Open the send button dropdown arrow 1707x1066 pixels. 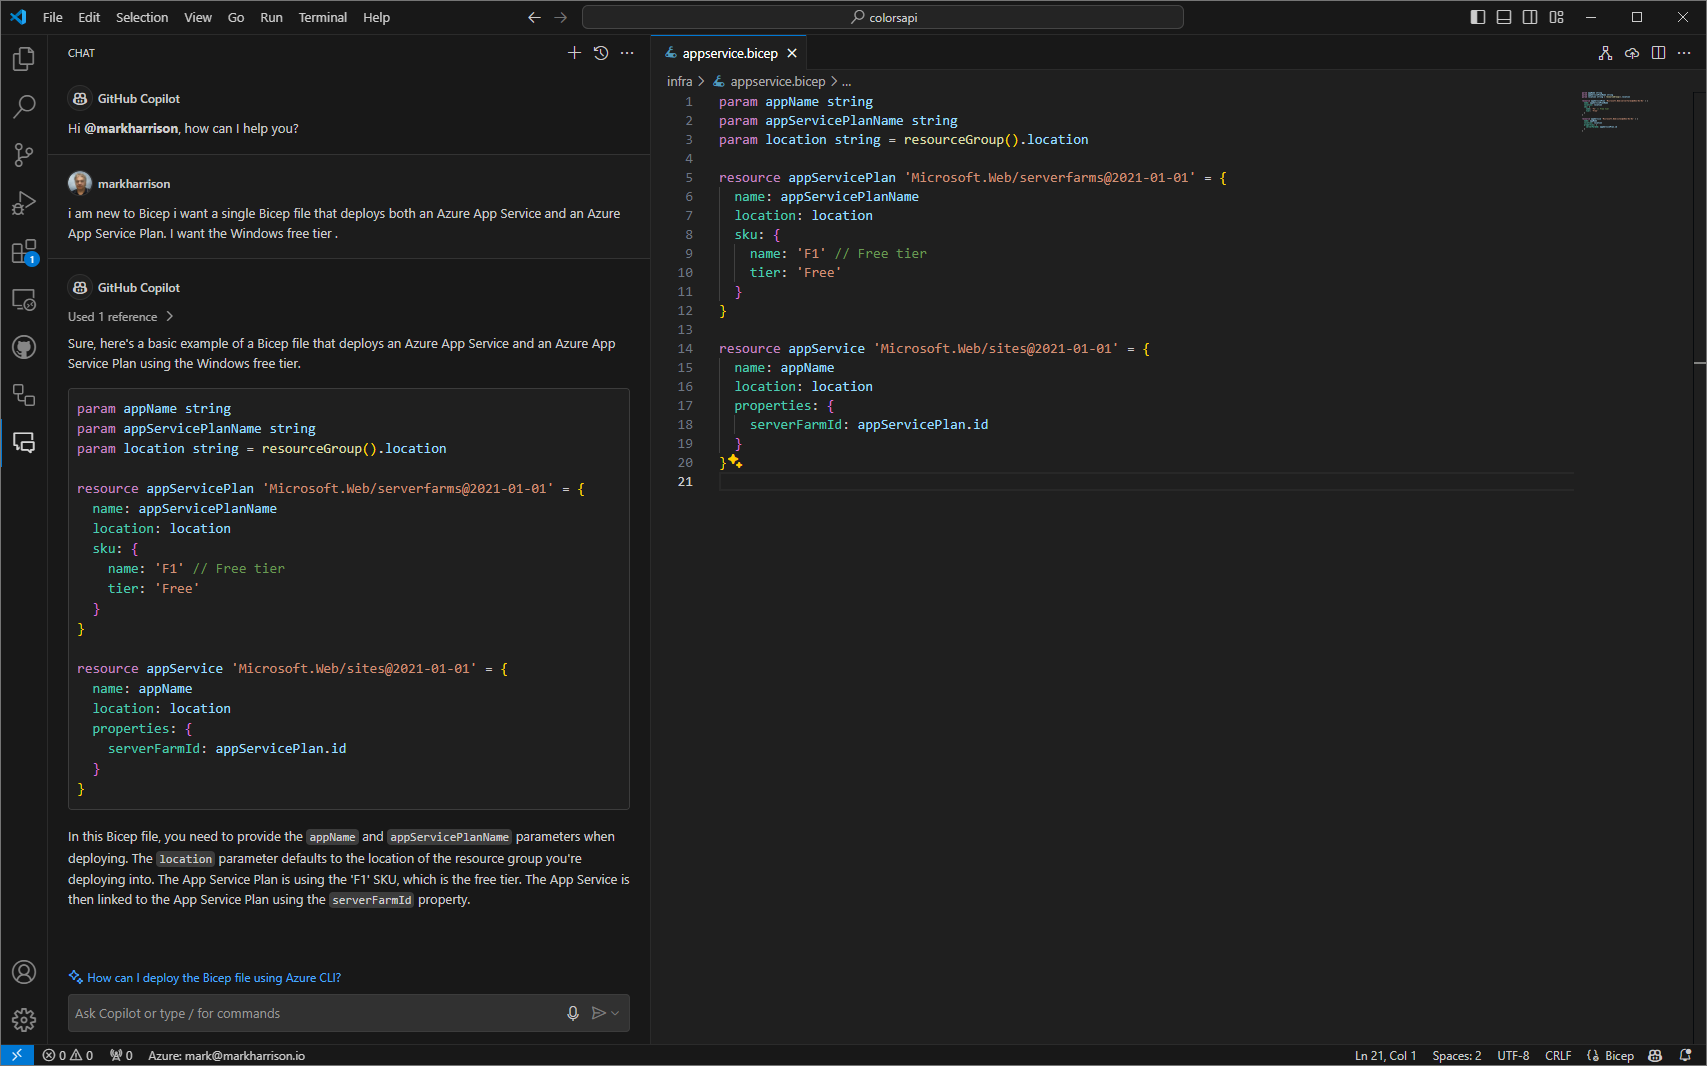point(615,1013)
